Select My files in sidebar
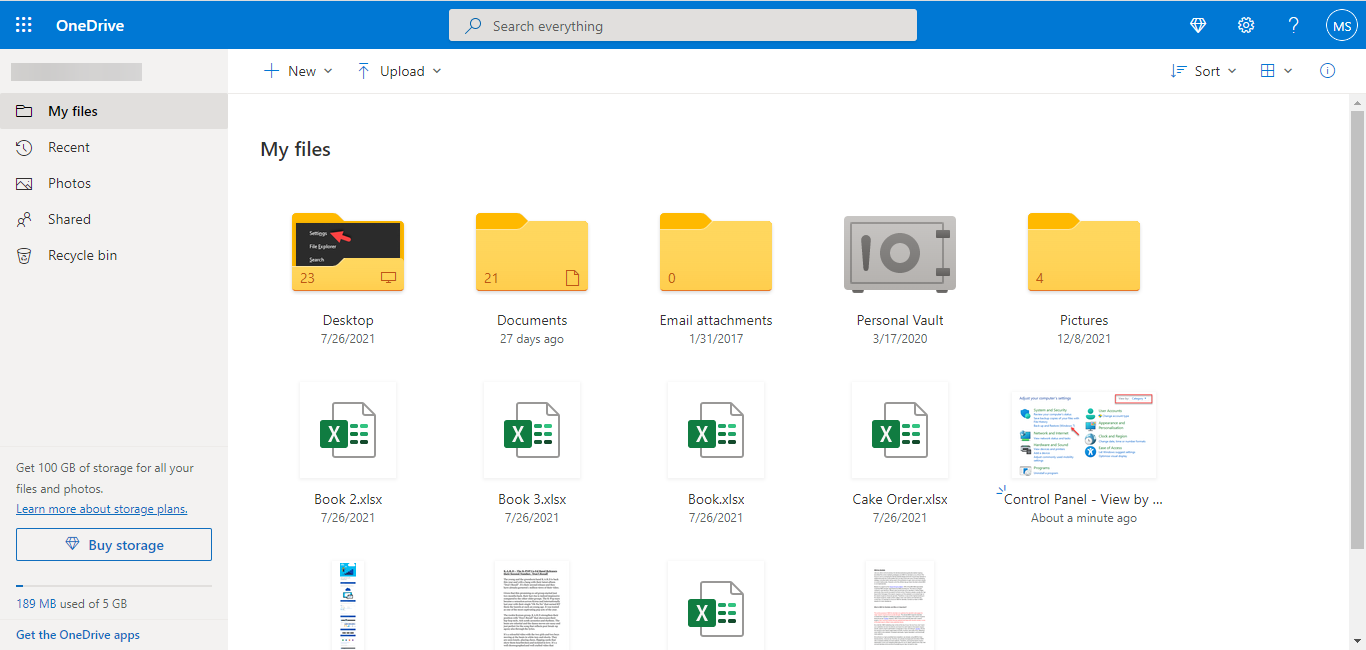This screenshot has height=650, width=1366. 114,111
